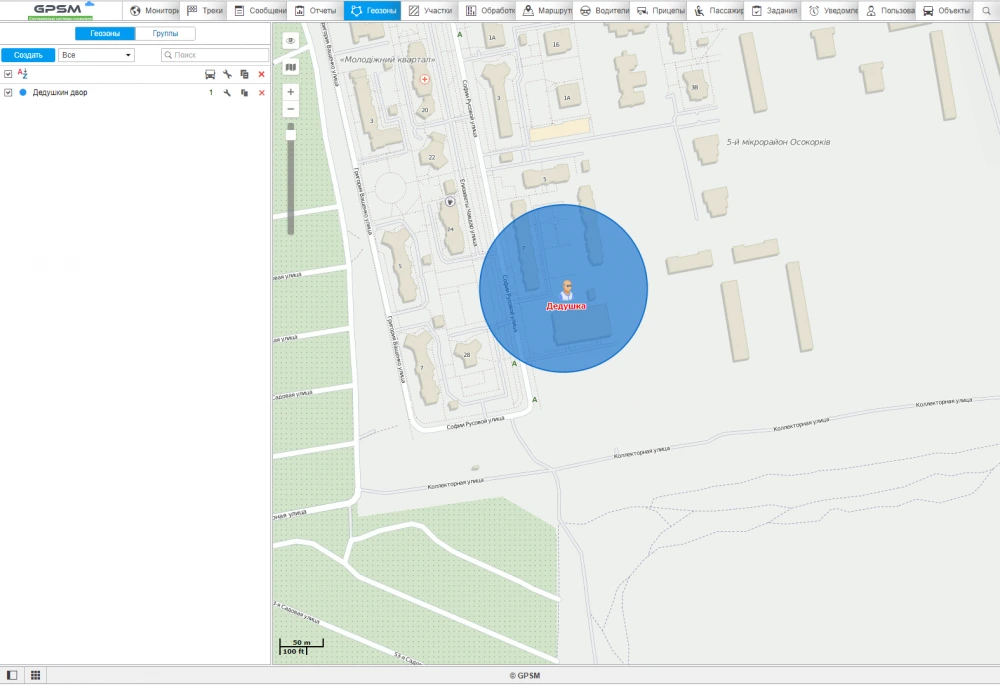Sort geofences alphabetically with A-Z icon
The width and height of the screenshot is (1000, 687).
click(23, 74)
